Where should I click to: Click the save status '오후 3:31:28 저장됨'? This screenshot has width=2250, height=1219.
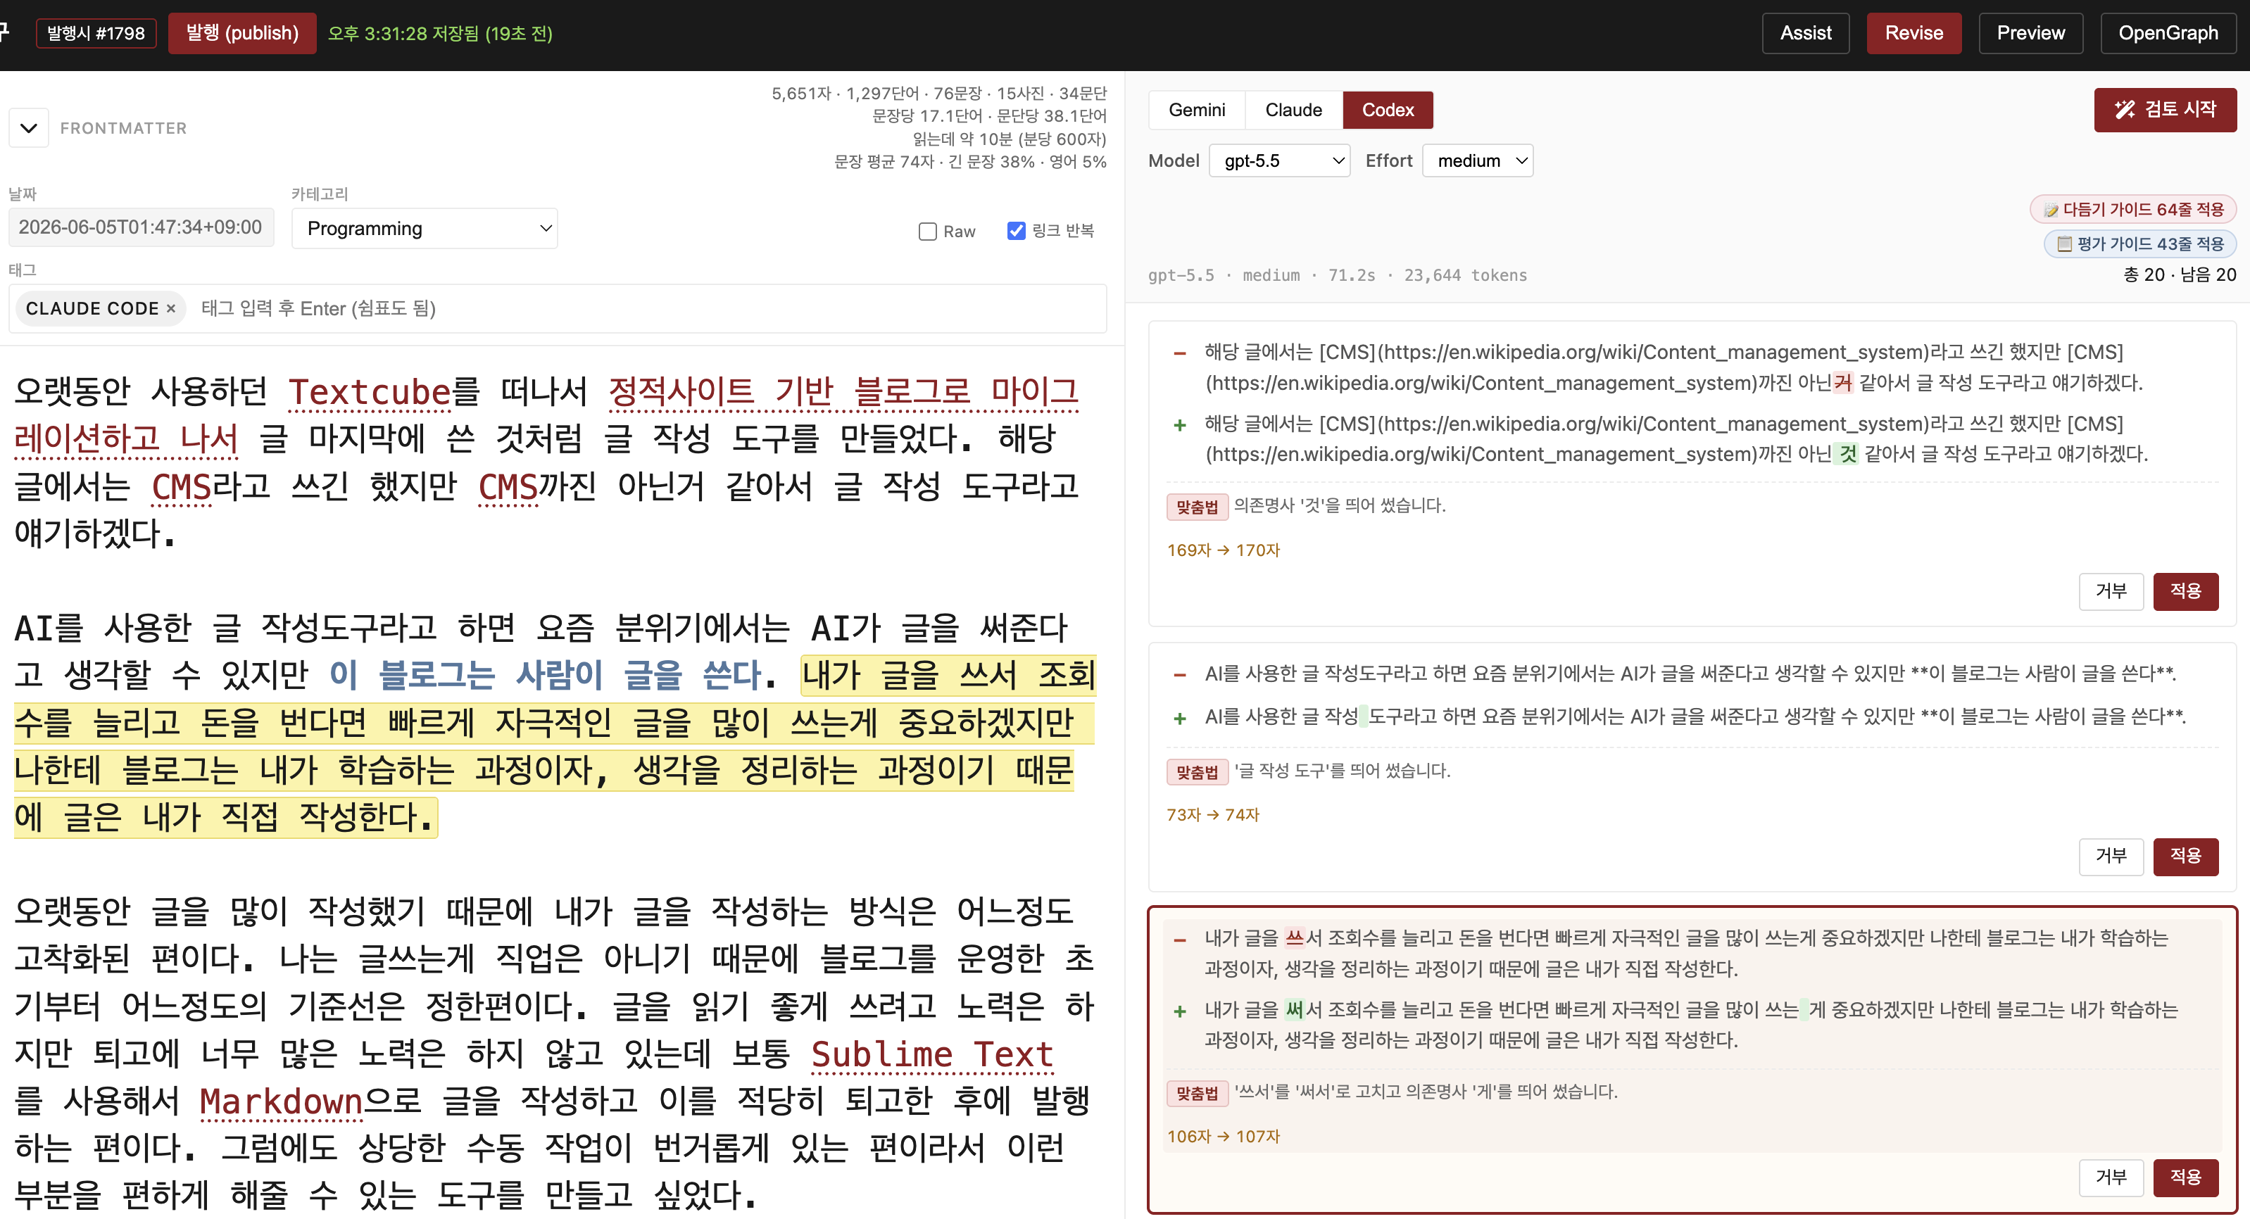(440, 34)
